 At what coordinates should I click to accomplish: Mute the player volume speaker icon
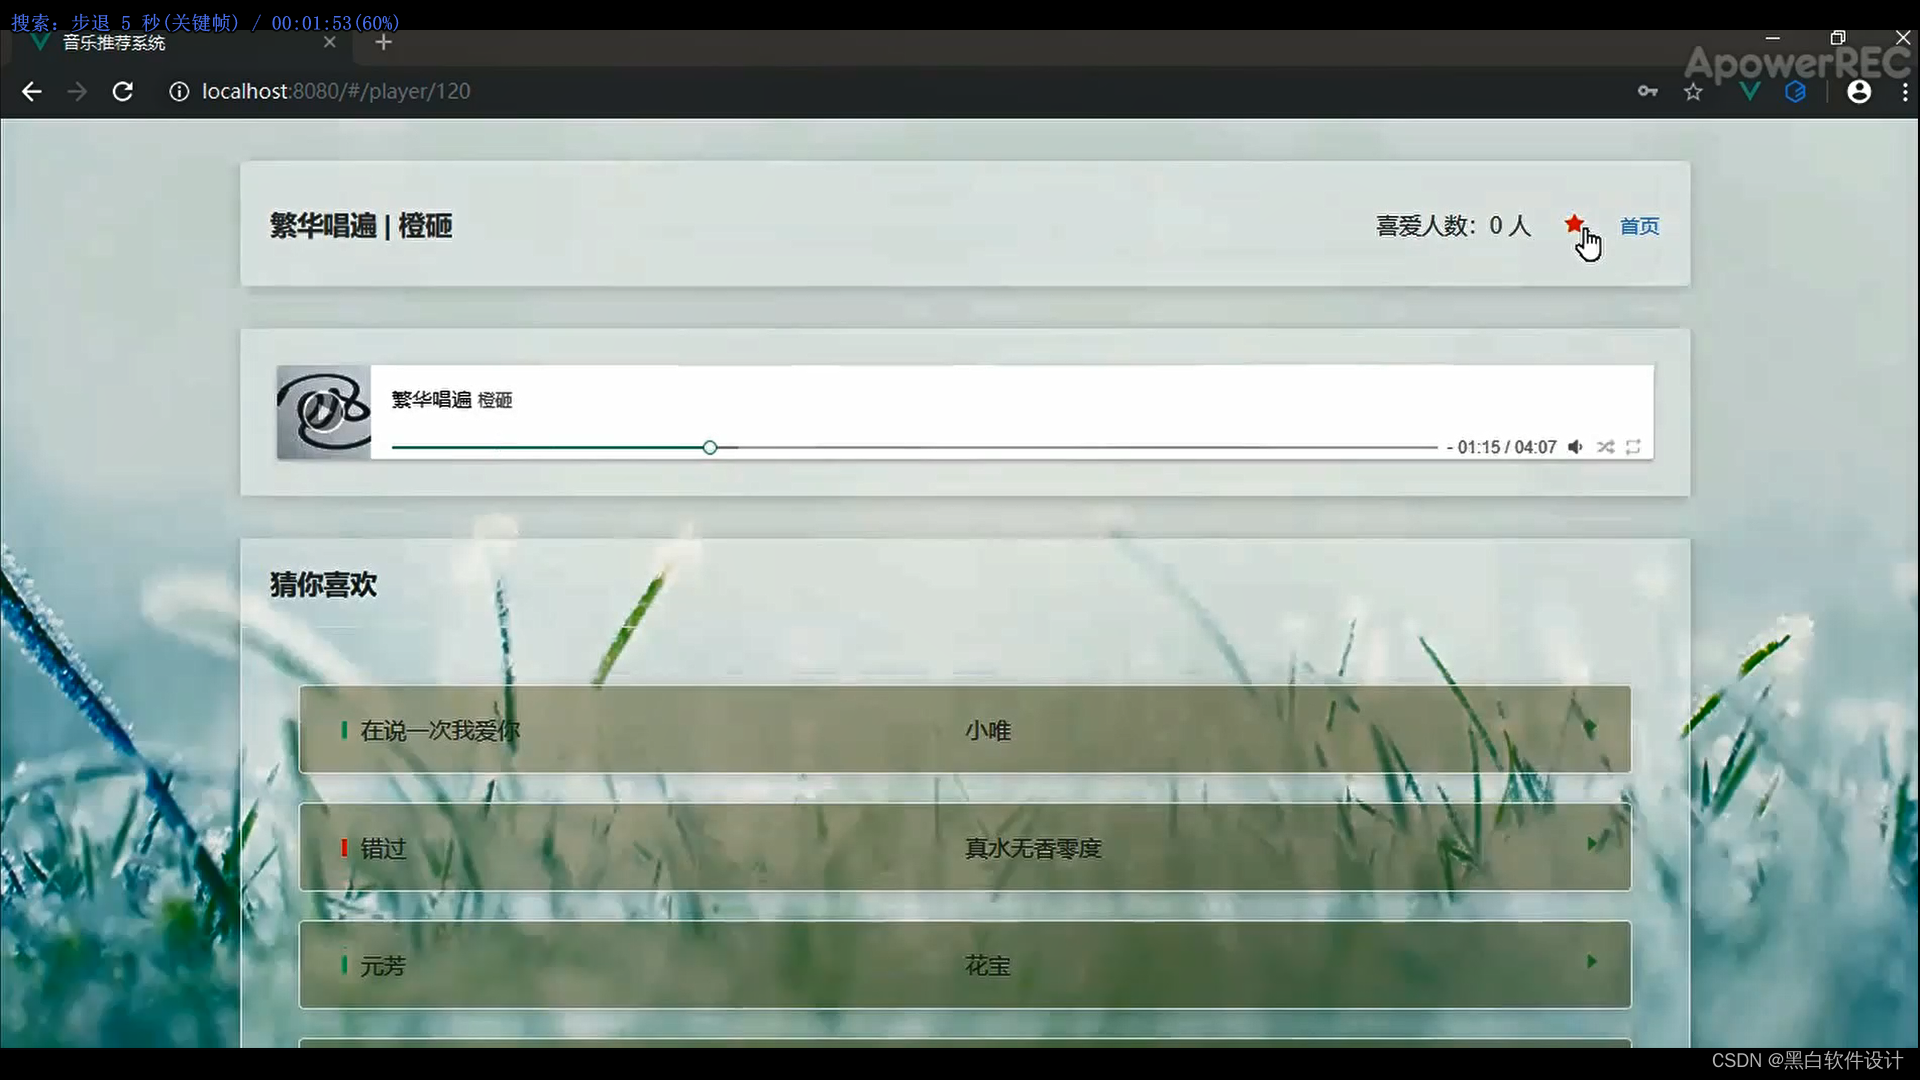coord(1575,447)
